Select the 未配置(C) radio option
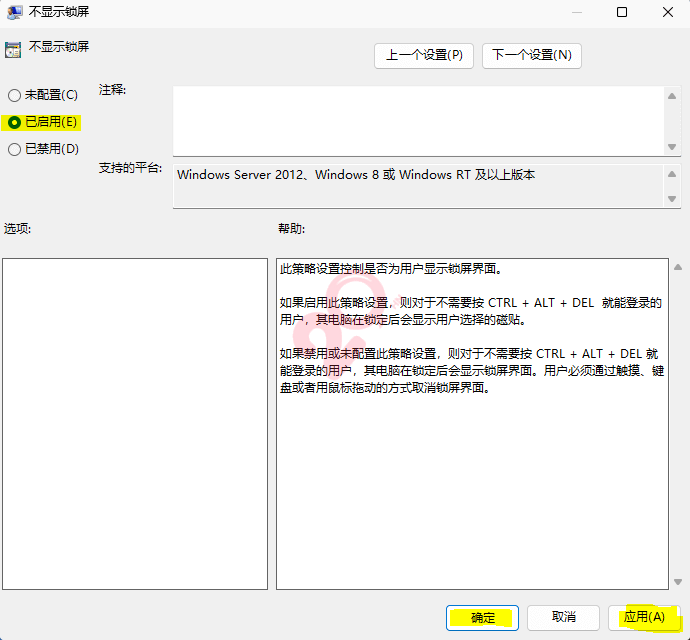Screen dimensions: 690x640 point(14,95)
